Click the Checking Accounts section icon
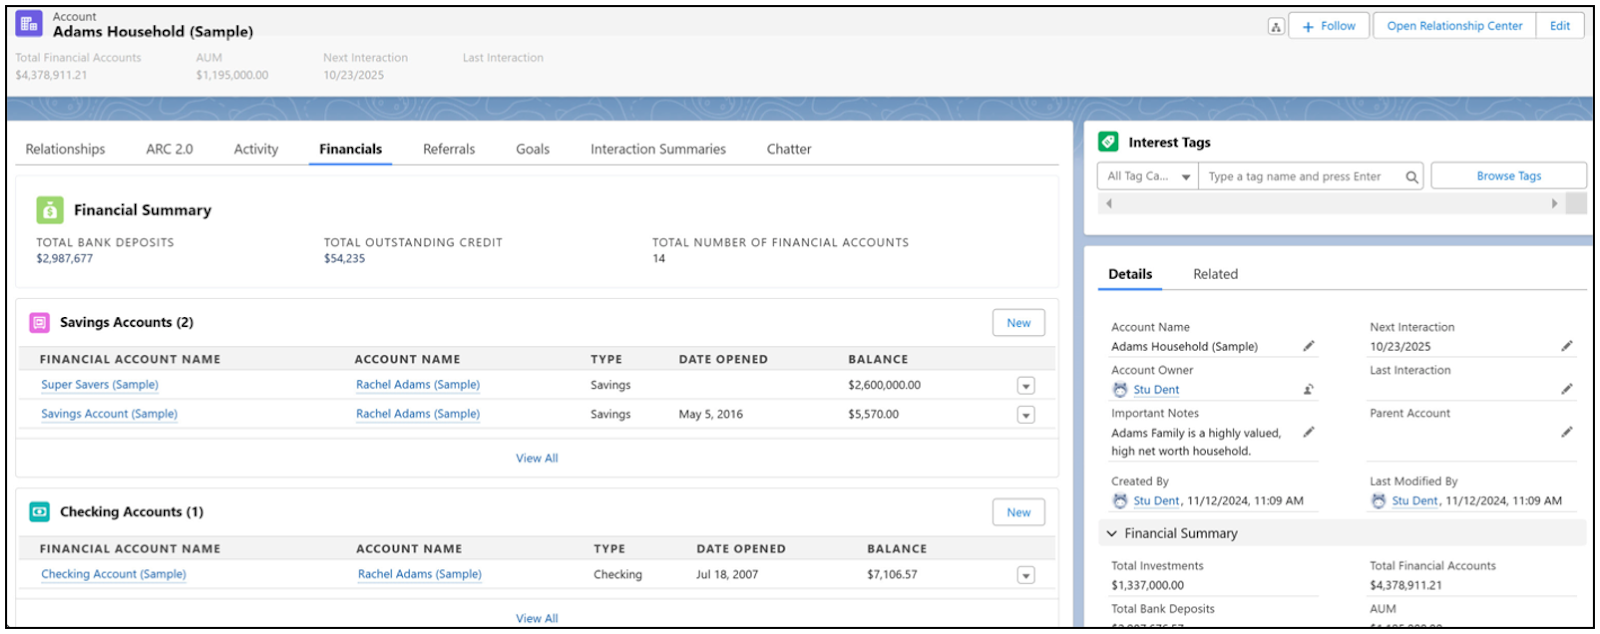 click(39, 512)
